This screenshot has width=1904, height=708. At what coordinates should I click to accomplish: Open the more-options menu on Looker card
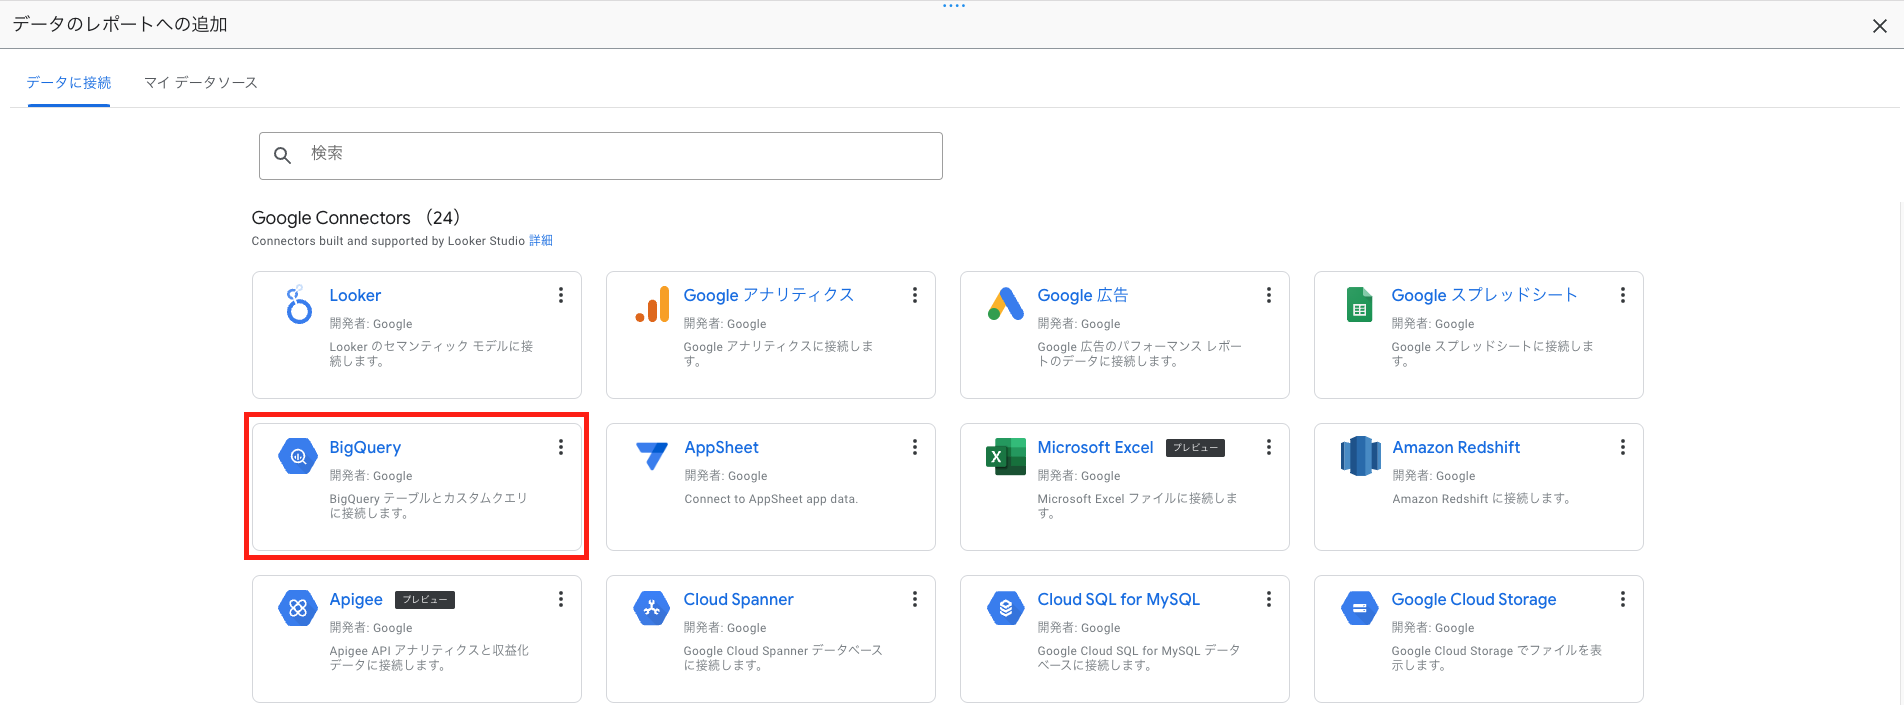pyautogui.click(x=561, y=295)
